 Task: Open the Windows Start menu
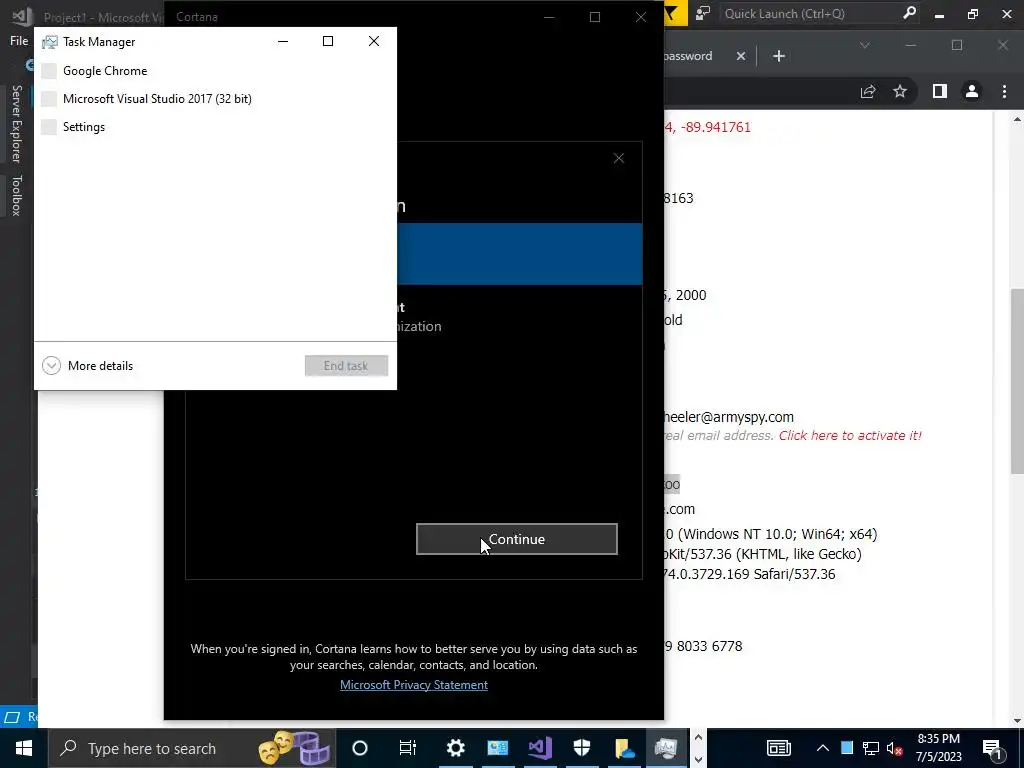click(24, 748)
